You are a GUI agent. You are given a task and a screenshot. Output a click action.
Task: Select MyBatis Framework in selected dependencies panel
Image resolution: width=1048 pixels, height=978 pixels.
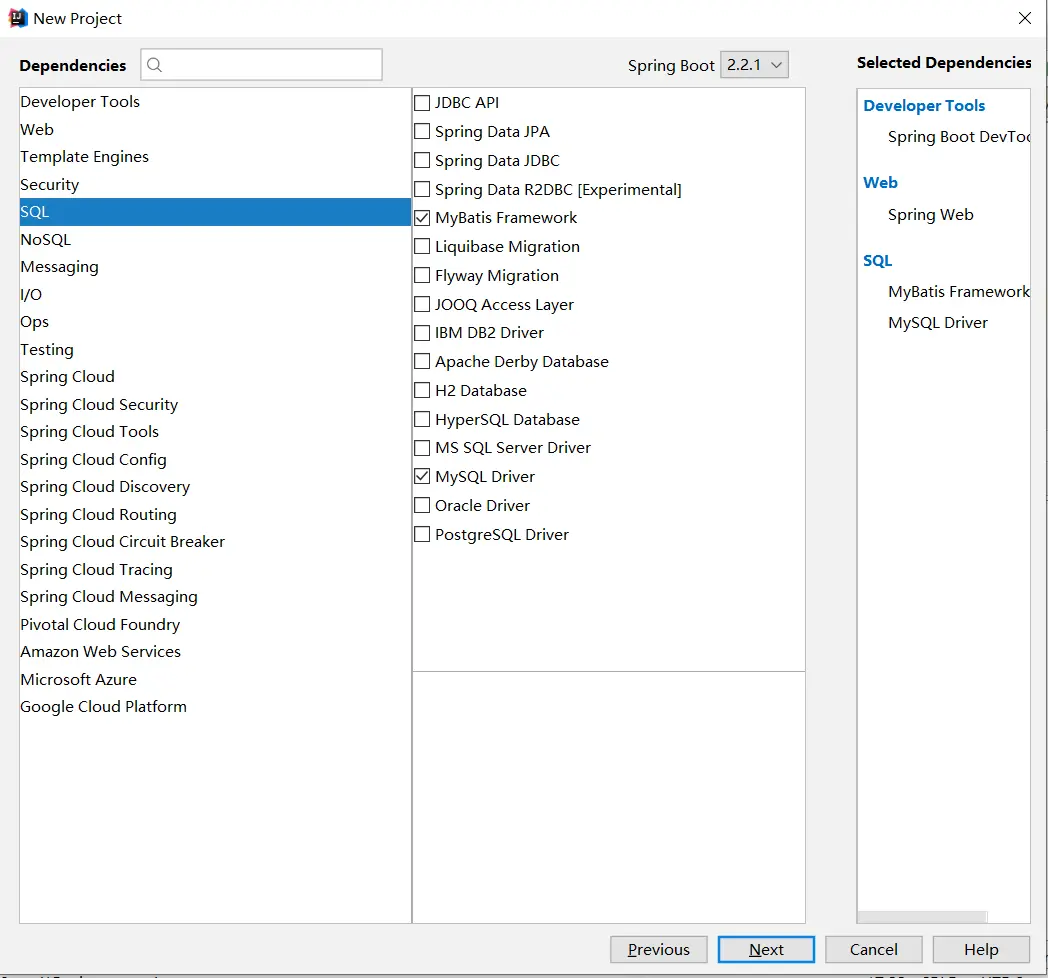pyautogui.click(x=958, y=291)
